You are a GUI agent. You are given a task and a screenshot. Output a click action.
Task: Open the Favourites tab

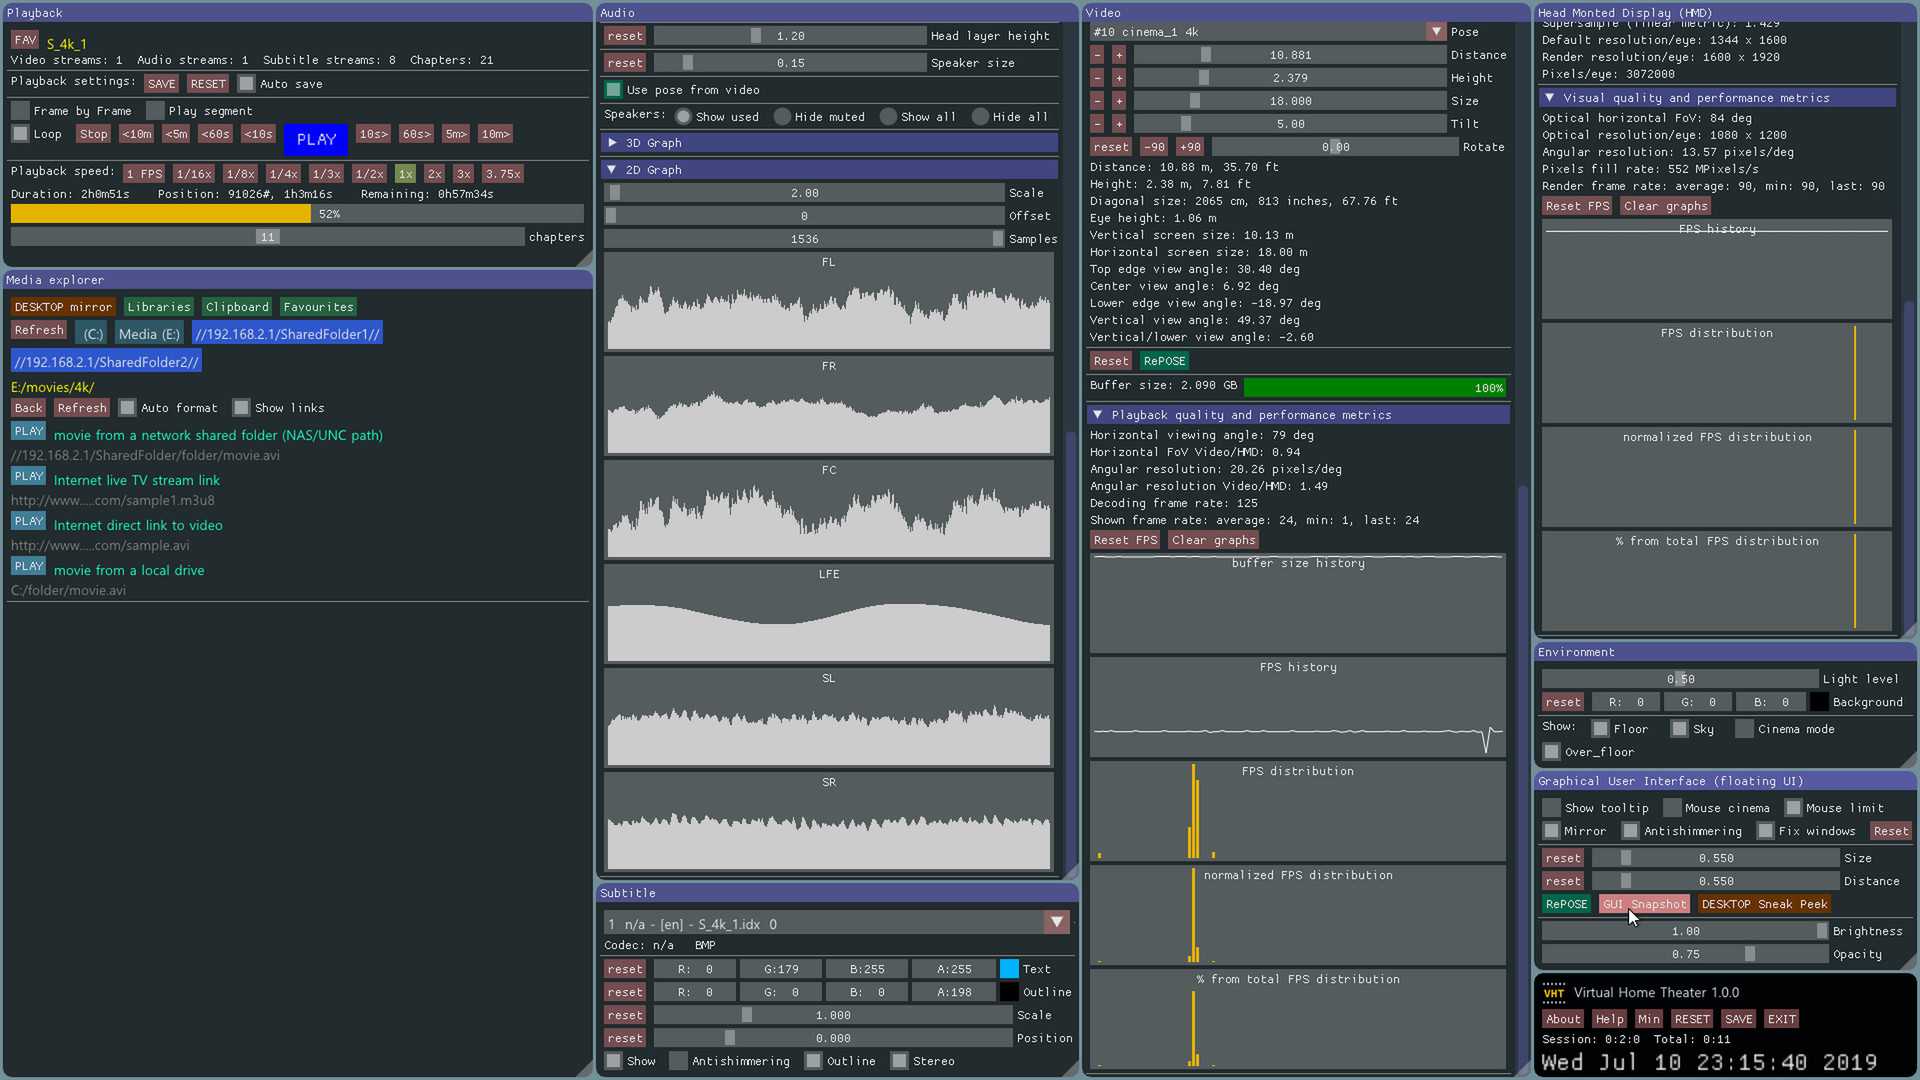coord(317,307)
